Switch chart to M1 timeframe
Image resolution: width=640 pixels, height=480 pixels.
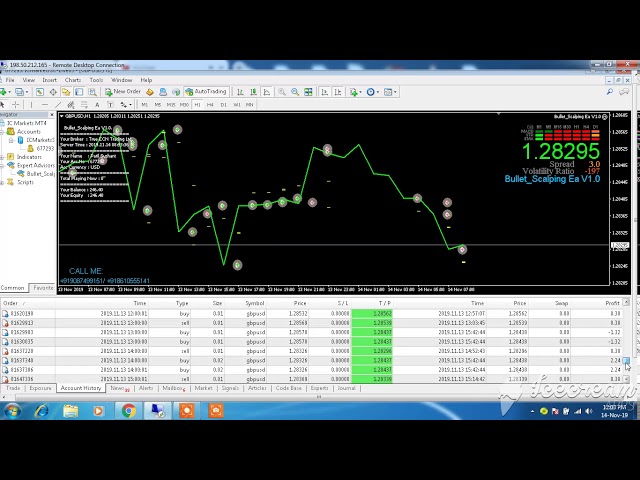point(144,104)
